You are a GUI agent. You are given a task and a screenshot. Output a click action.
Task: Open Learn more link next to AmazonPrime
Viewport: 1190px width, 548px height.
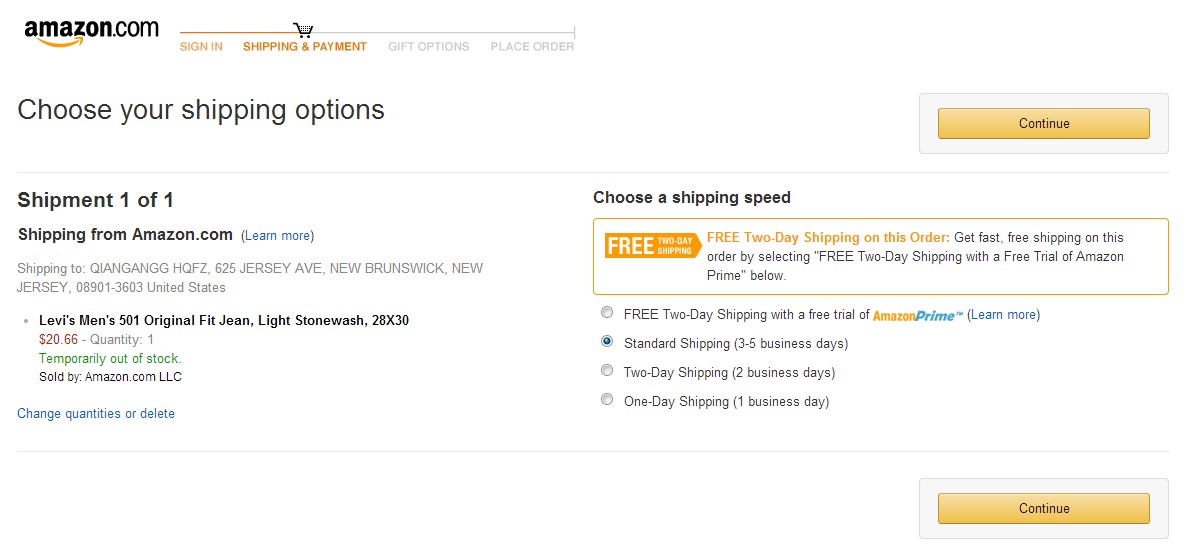[x=1003, y=315]
